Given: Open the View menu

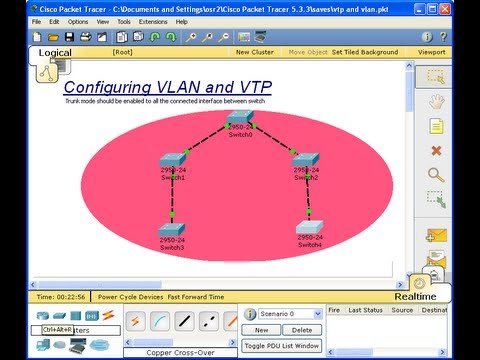Looking at the screenshot, I should point(103,22).
